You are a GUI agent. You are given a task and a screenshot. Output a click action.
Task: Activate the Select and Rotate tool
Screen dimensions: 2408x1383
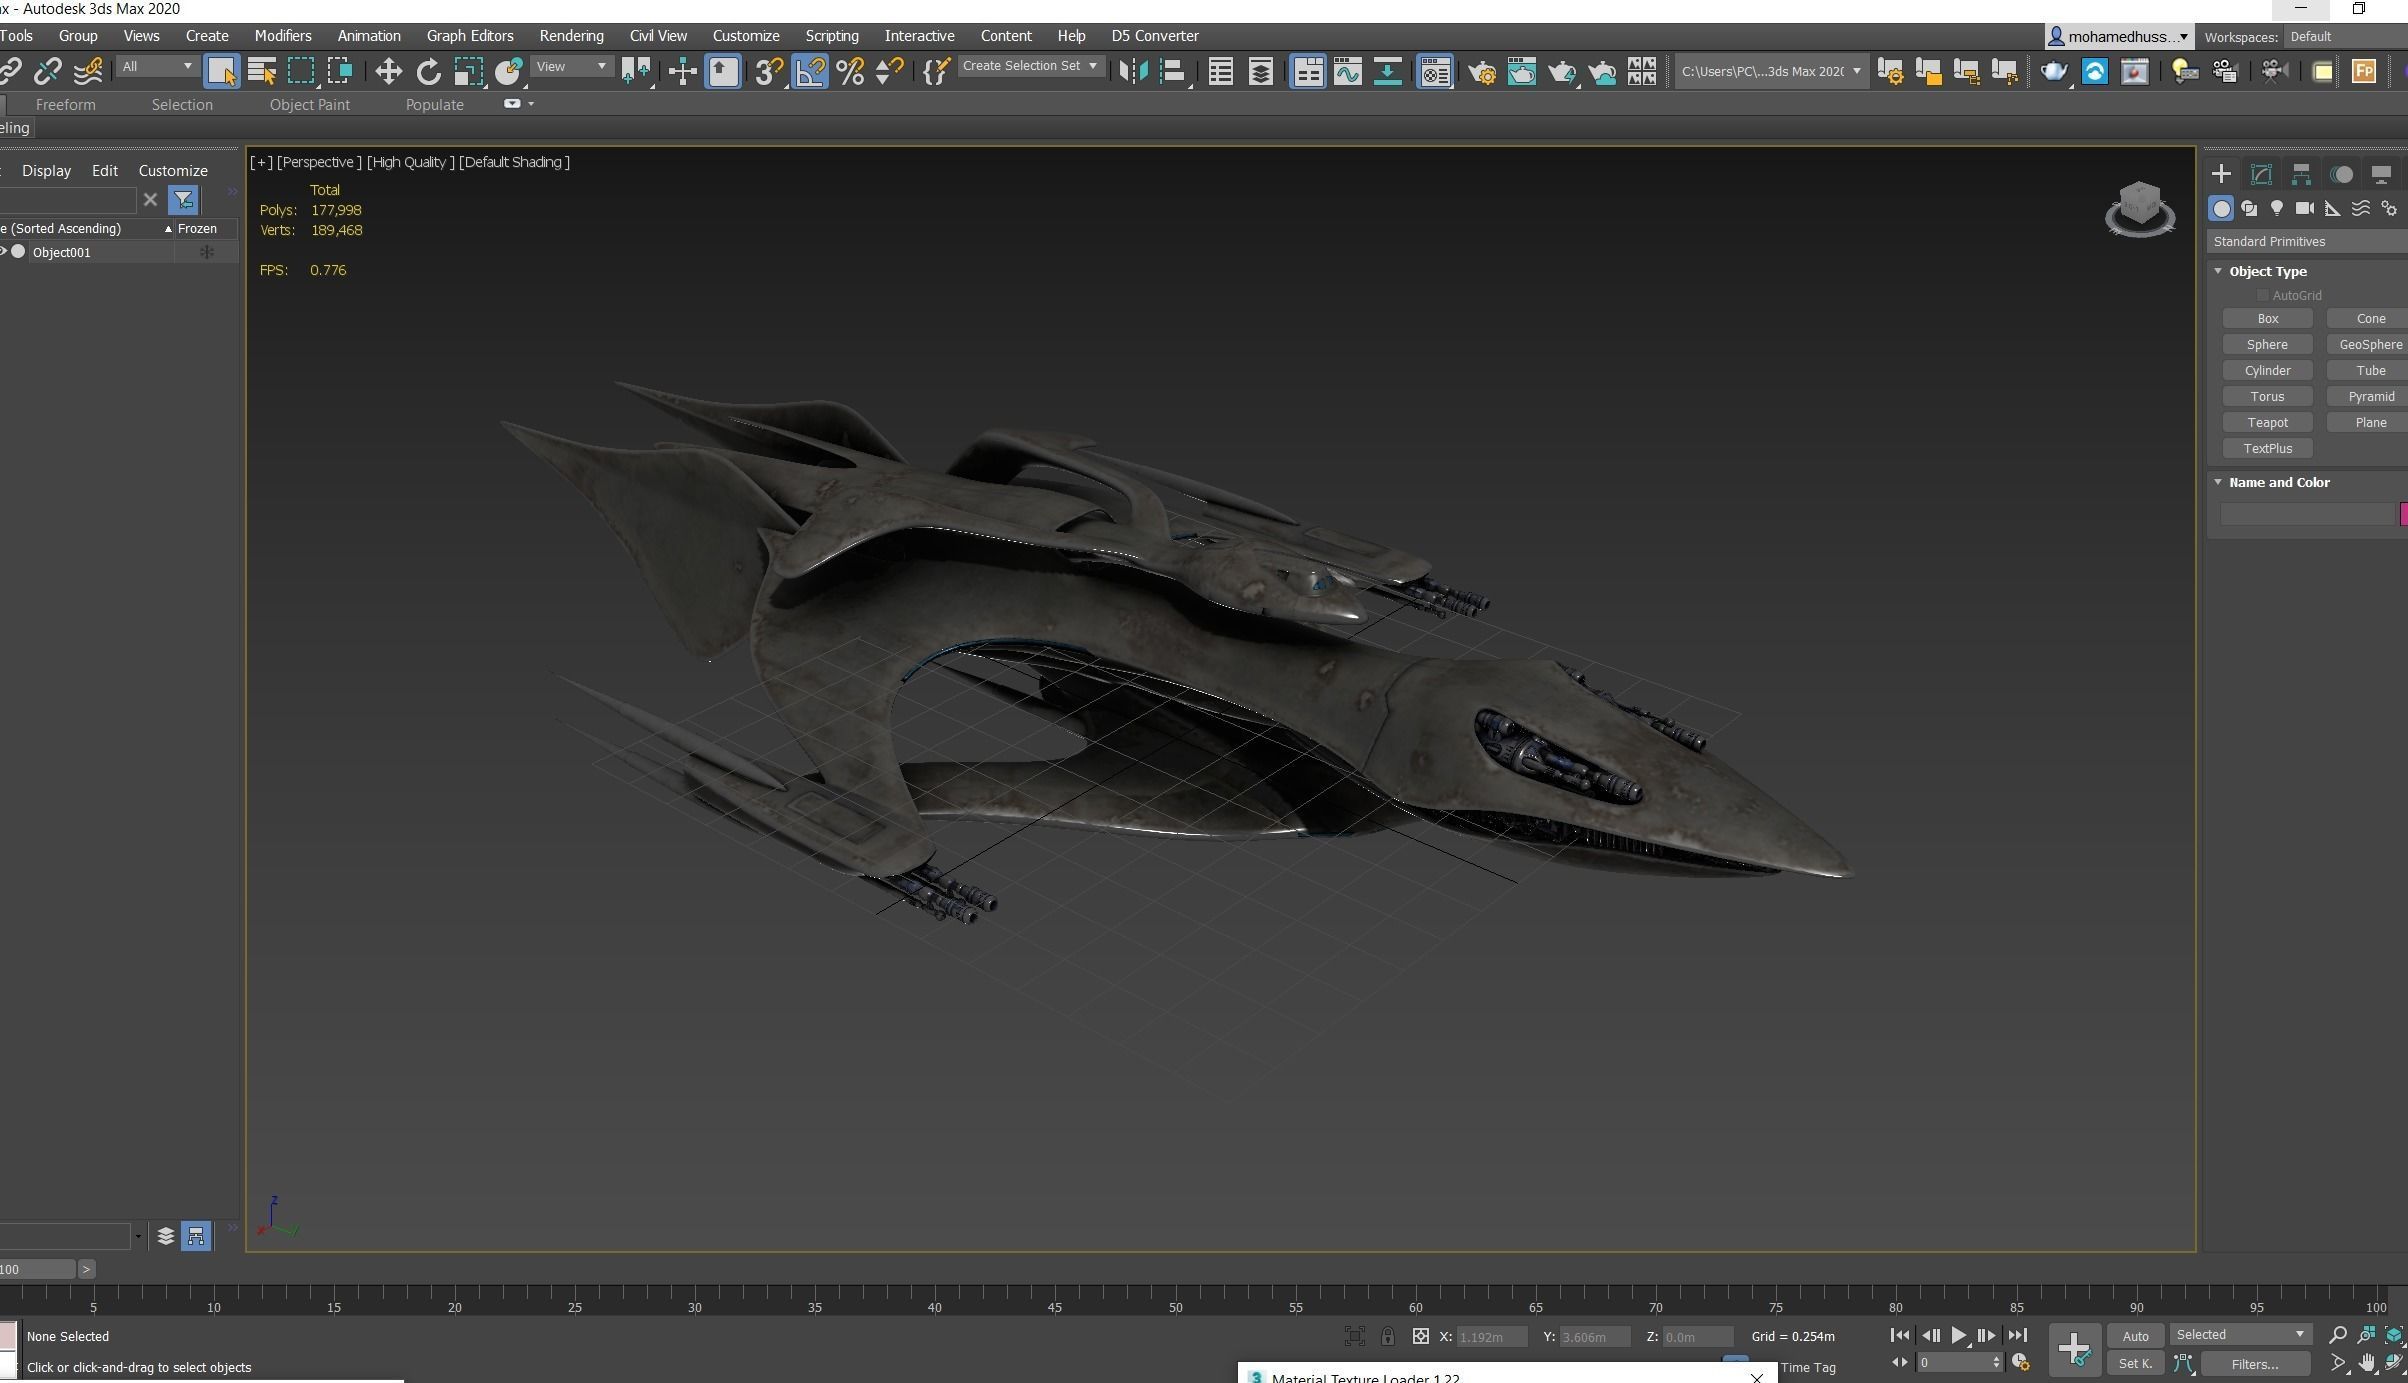click(428, 71)
